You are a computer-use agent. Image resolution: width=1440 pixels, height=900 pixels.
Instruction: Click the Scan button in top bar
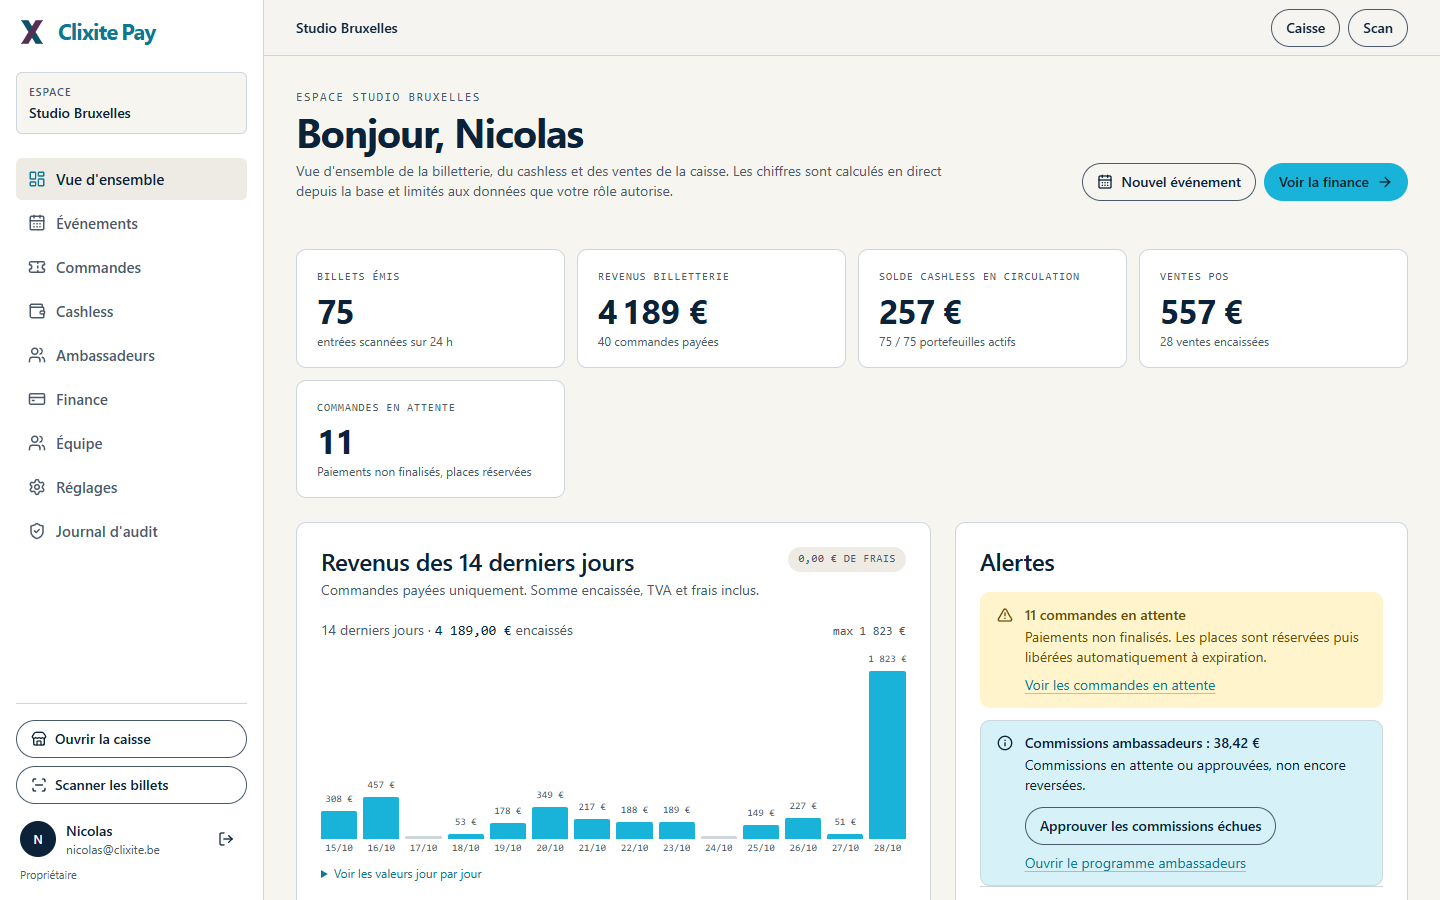coord(1378,28)
